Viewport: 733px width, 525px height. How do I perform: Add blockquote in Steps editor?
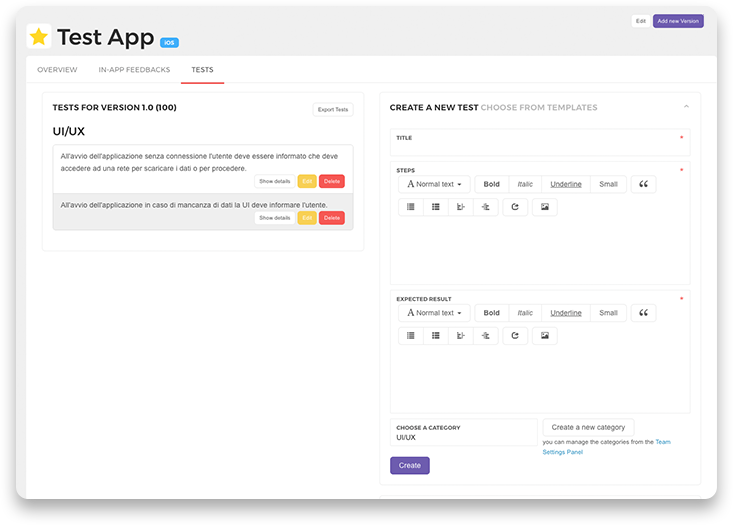click(x=644, y=184)
